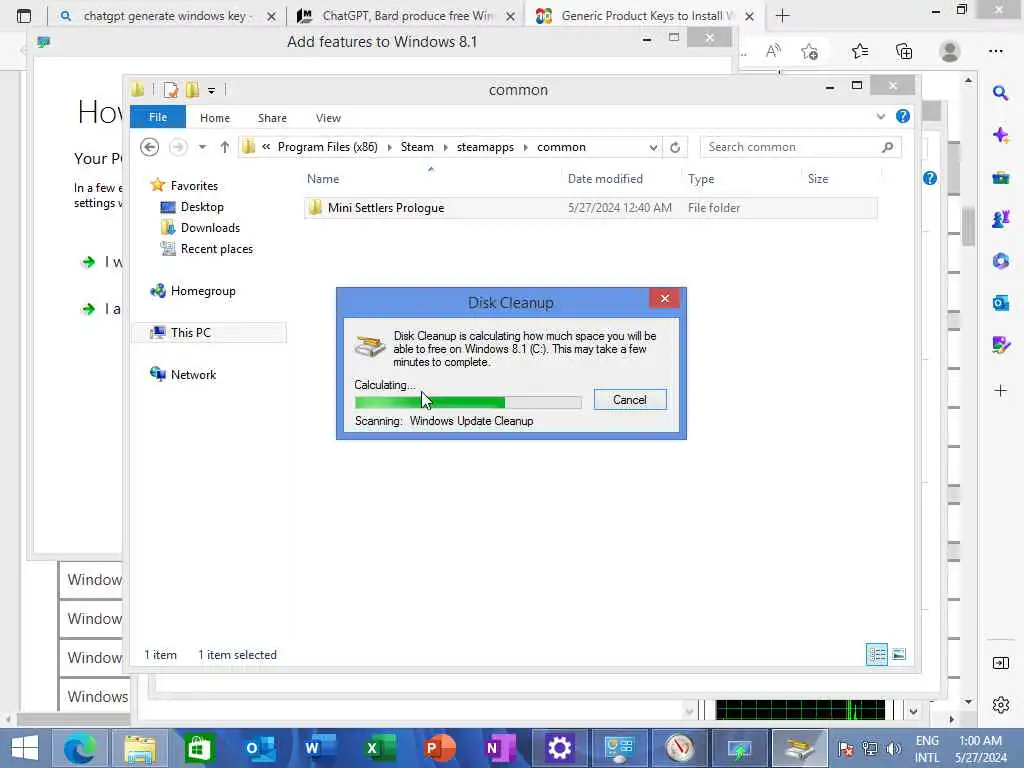Open Excel from the taskbar
This screenshot has width=1024, height=768.
point(380,748)
